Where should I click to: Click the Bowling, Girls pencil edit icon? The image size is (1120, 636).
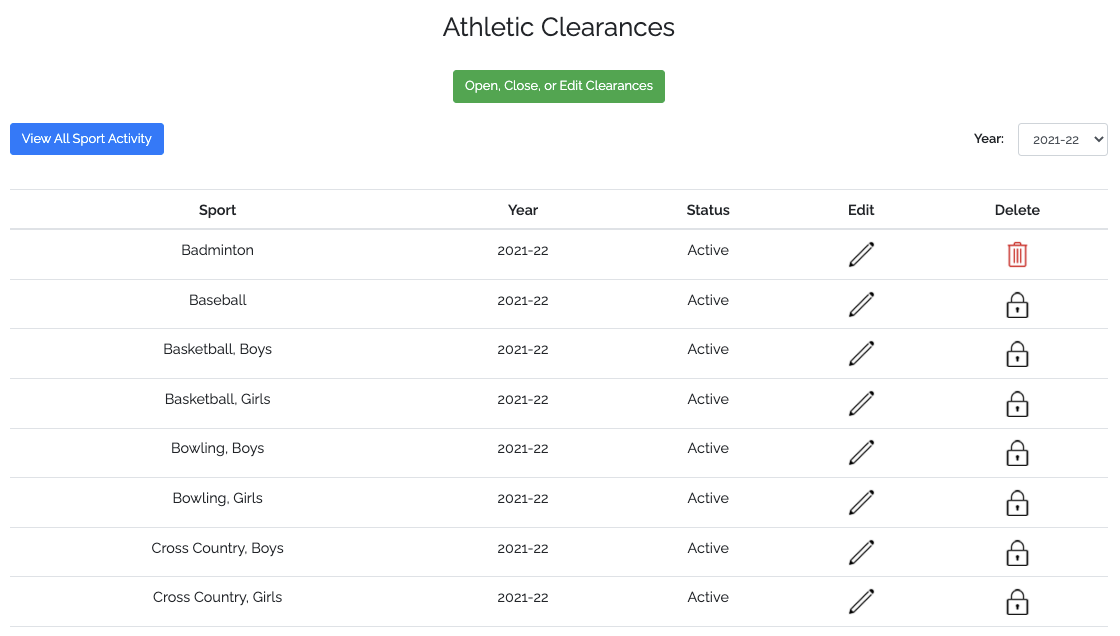pos(861,502)
